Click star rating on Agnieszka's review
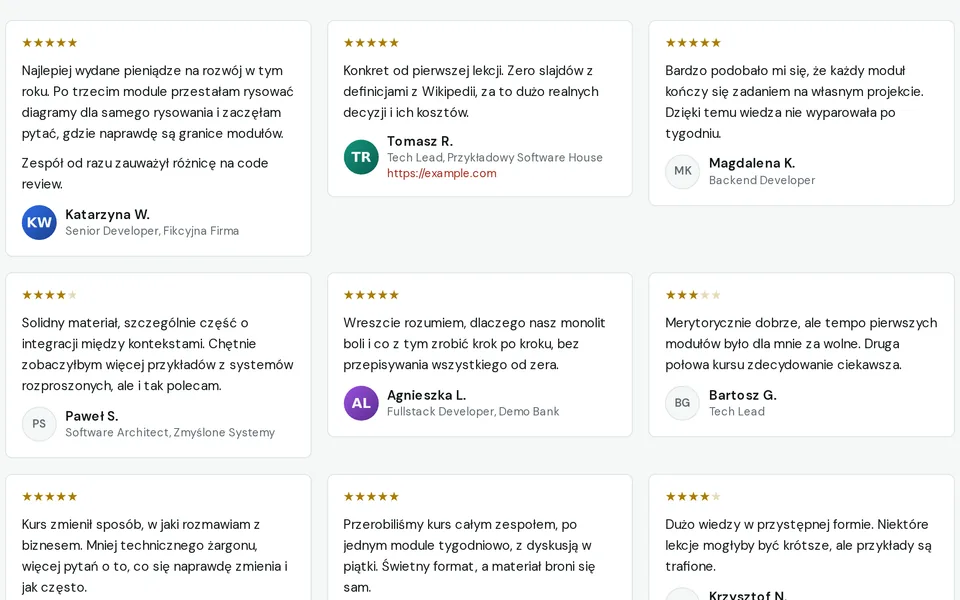 click(371, 295)
